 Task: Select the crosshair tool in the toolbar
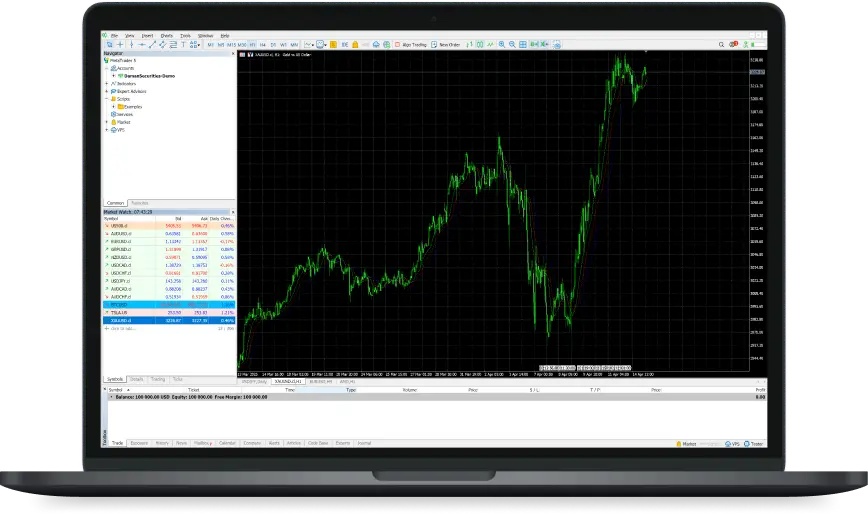tap(120, 45)
